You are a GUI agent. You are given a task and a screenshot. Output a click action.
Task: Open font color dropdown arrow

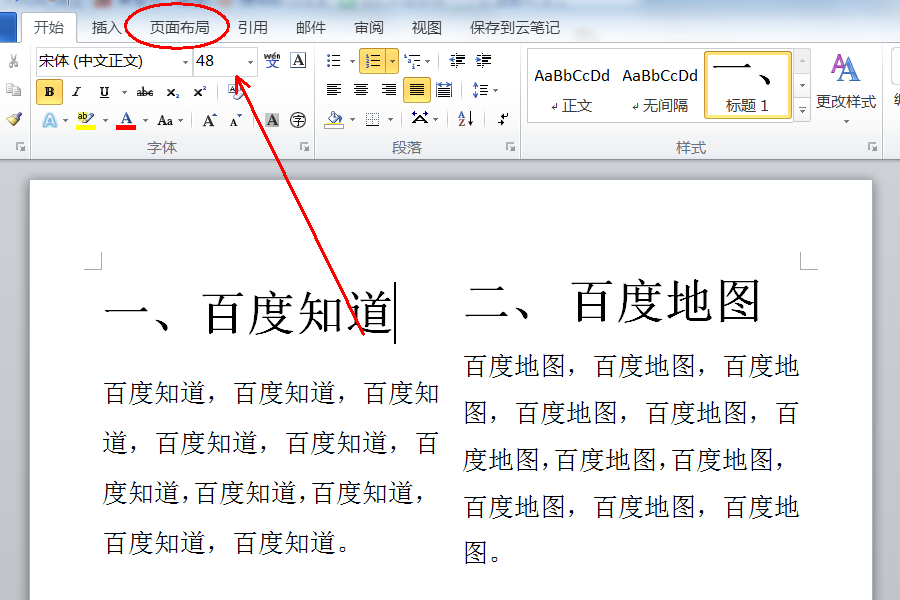(145, 121)
